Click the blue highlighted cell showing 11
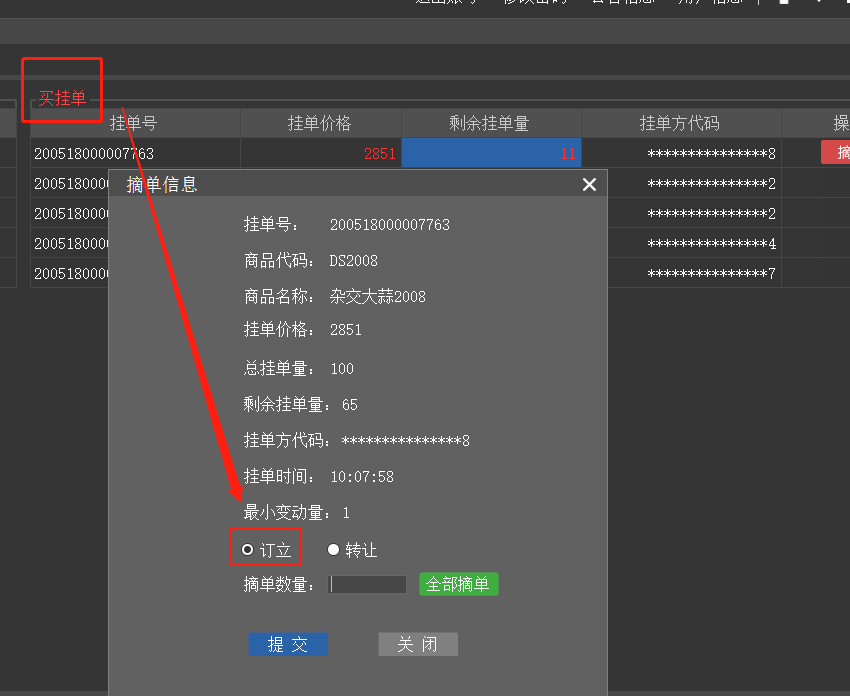 [491, 154]
